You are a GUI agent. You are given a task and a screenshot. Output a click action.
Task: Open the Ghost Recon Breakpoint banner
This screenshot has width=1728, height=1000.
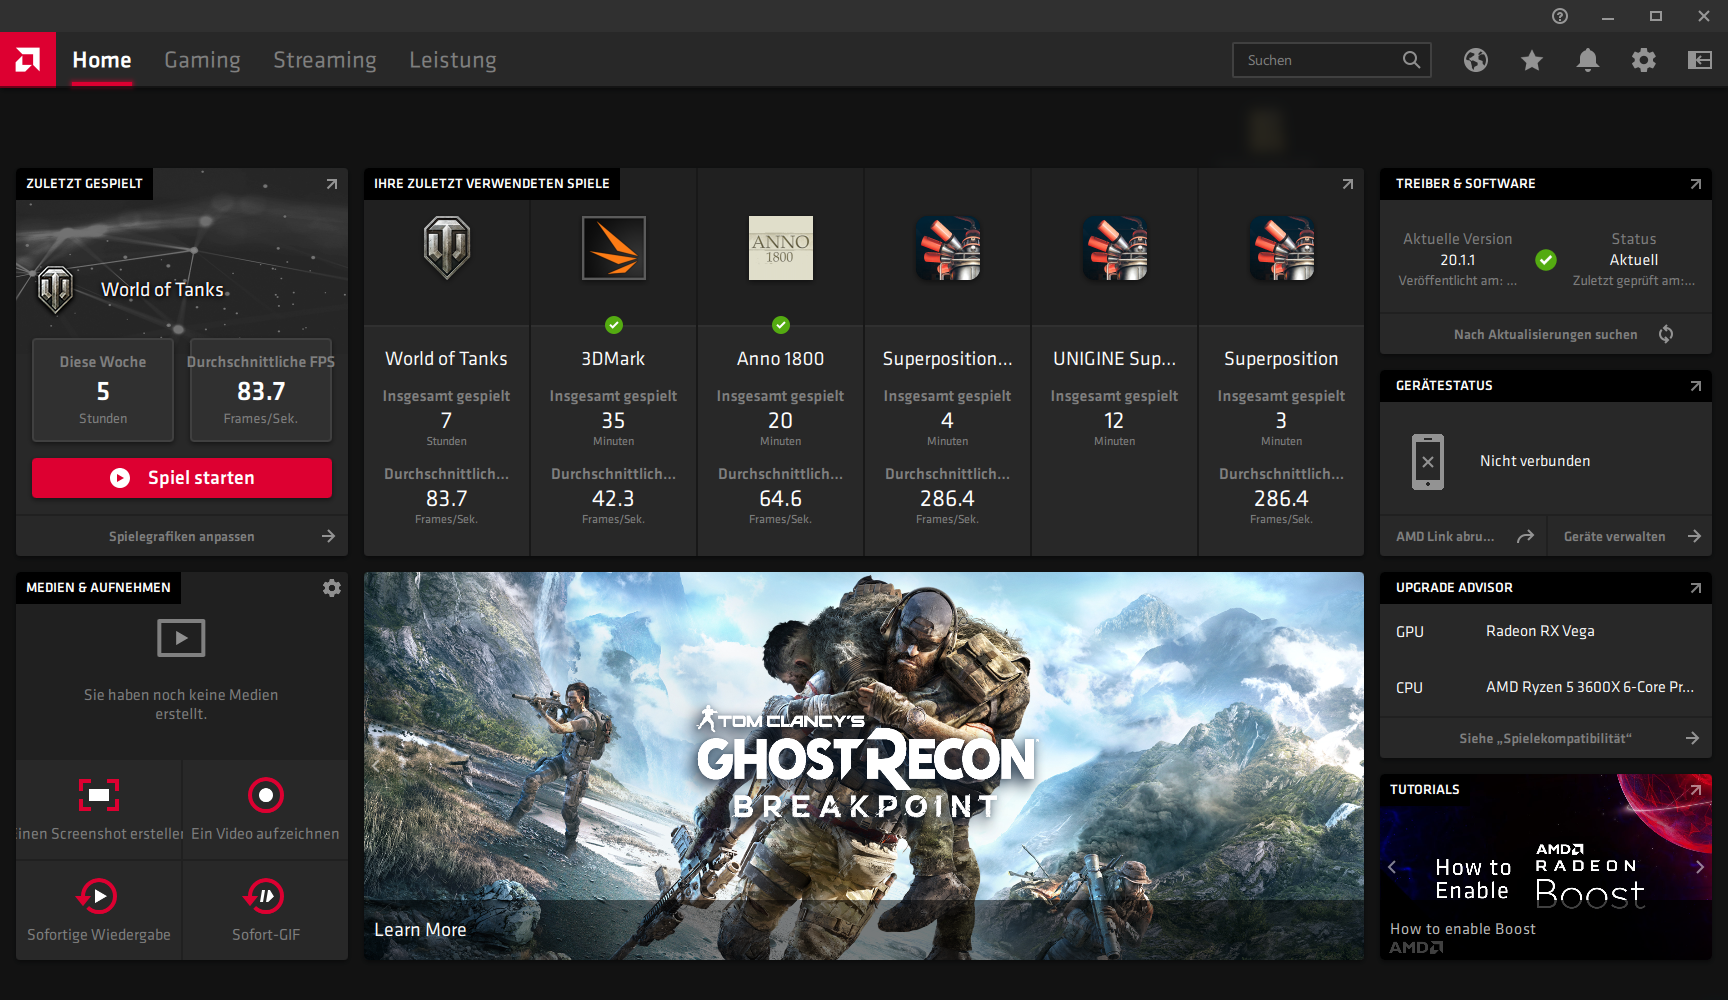(864, 766)
